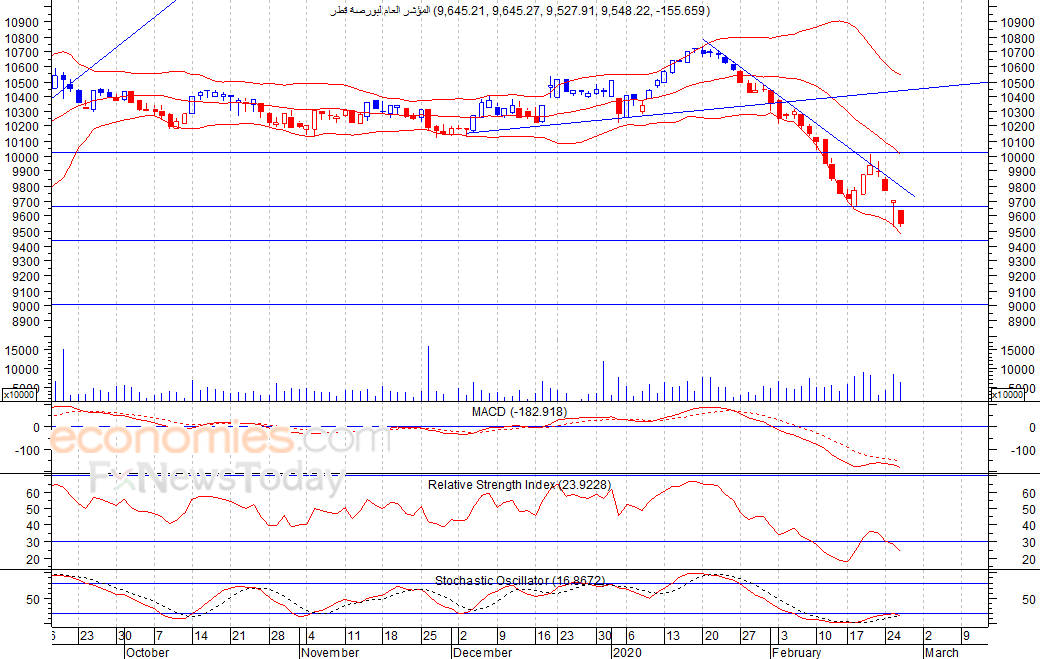Click the date label 17 on time axis
Image resolution: width=1040 pixels, height=659 pixels.
tap(856, 636)
